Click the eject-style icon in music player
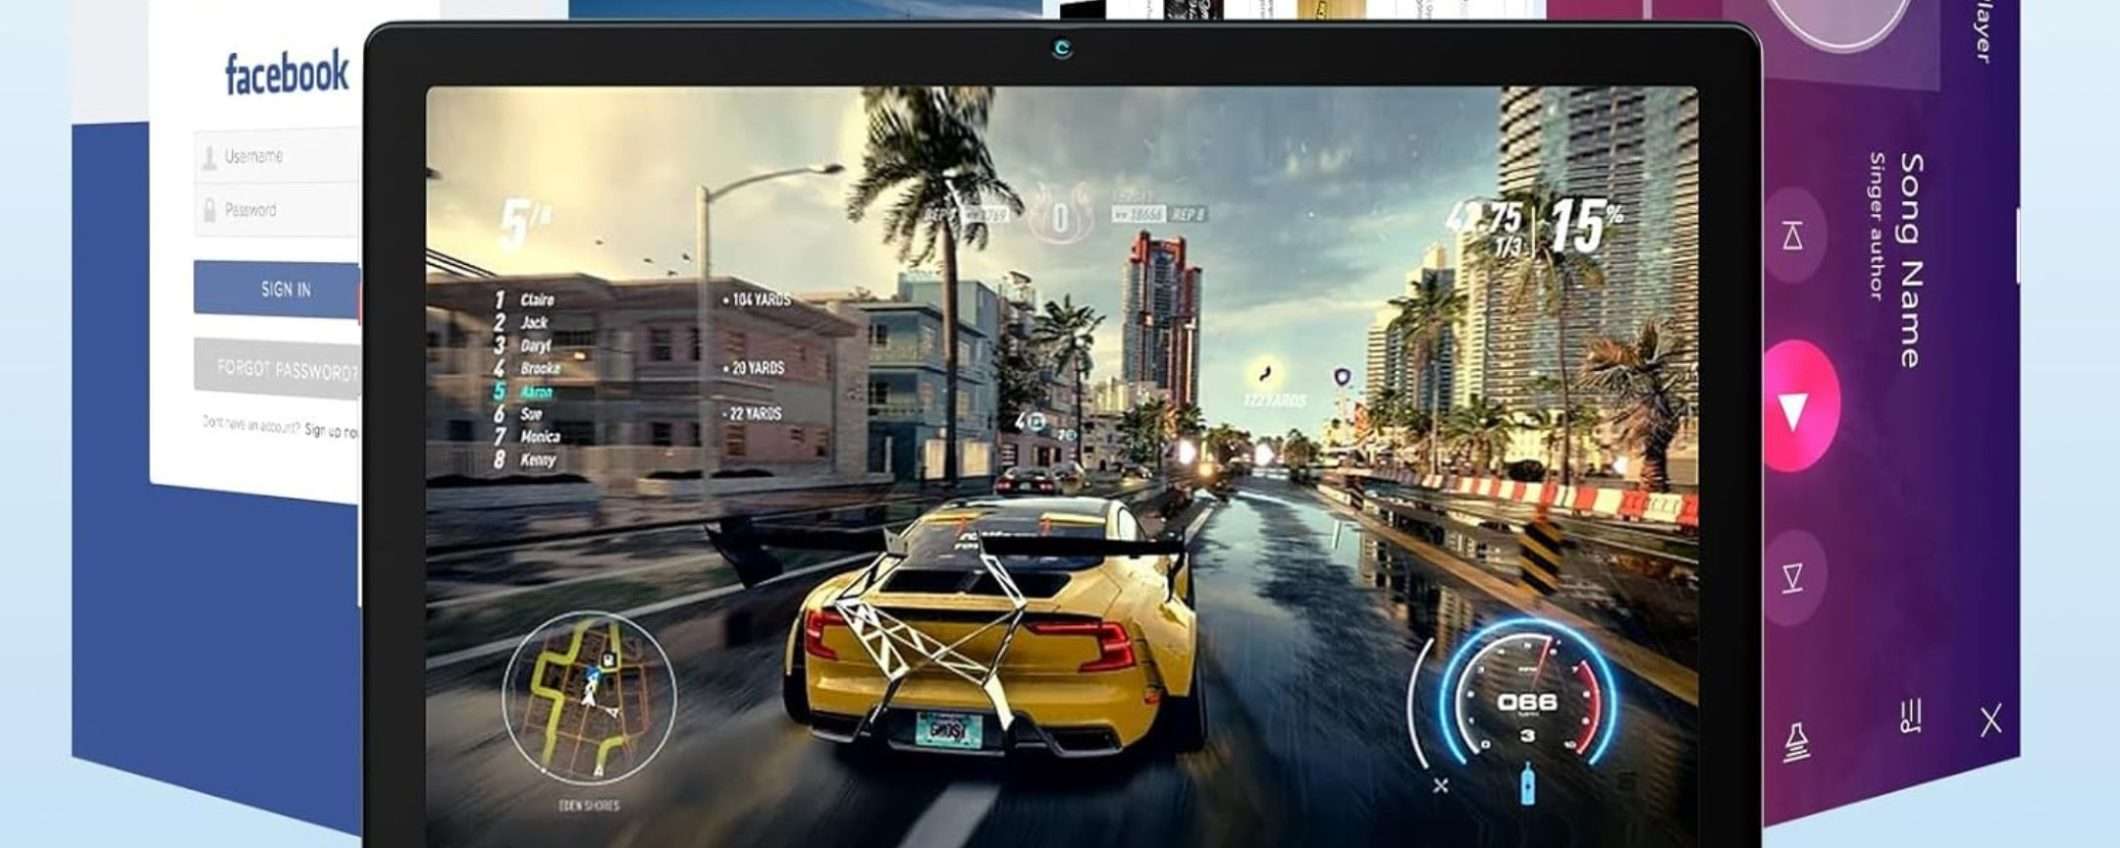This screenshot has height=848, width=2120. pos(1797,742)
